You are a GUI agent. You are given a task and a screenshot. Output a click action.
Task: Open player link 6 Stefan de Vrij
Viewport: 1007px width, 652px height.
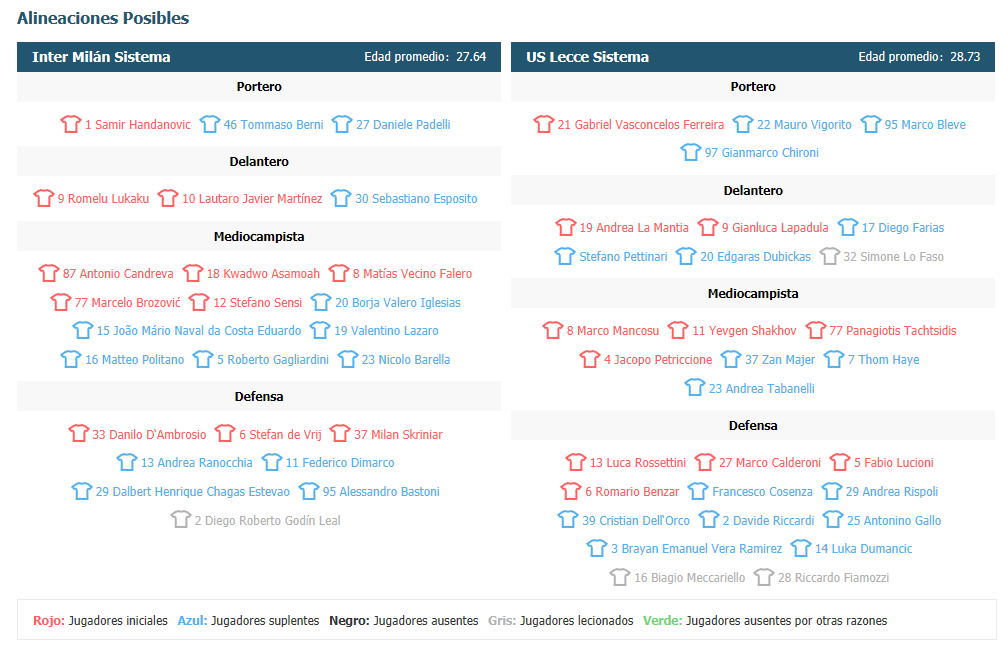tap(280, 435)
